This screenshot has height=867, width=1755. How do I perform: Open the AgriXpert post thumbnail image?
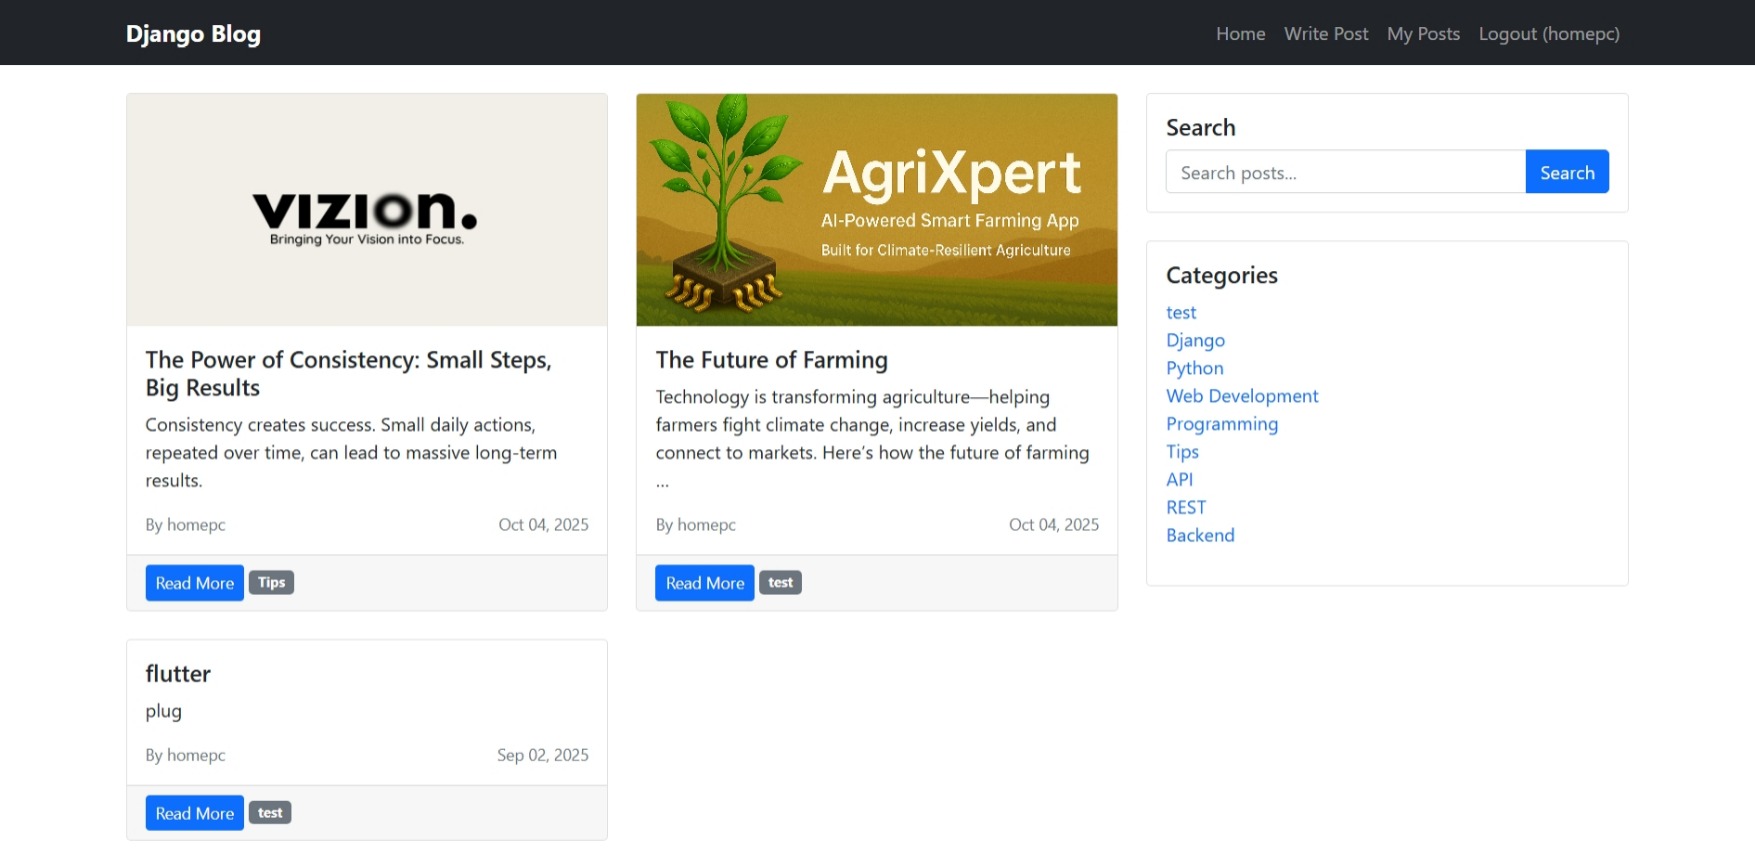tap(877, 210)
